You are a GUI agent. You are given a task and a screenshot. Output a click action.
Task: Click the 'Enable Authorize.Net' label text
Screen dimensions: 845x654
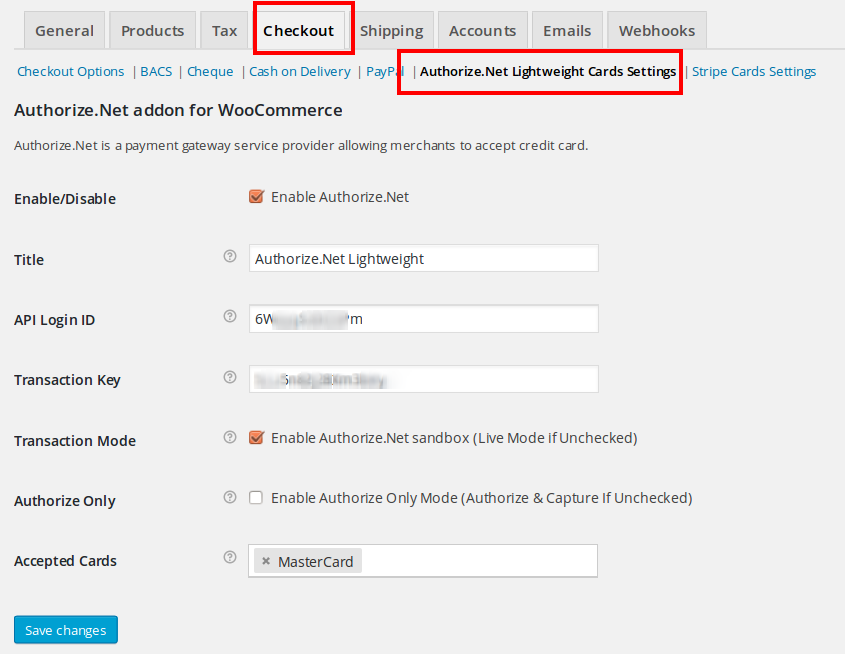(x=340, y=197)
